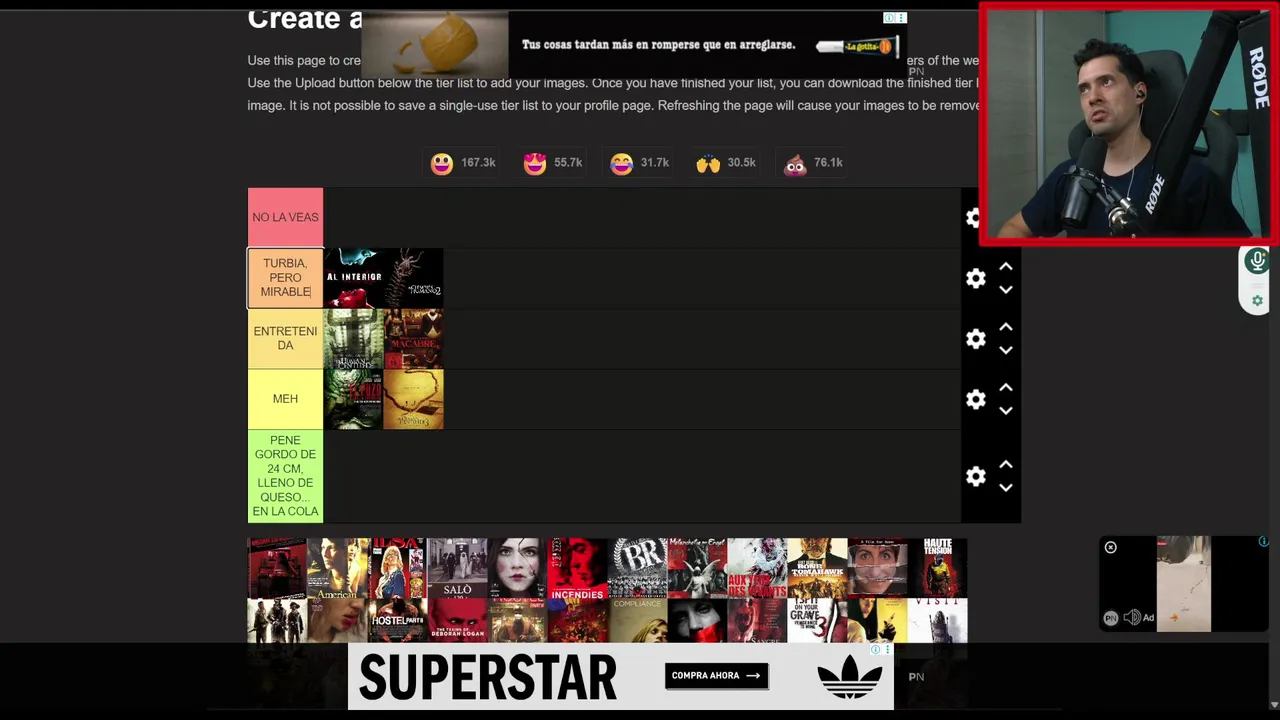
Task: Select the yellow Human Centipede 3 poster
Action: [413, 399]
